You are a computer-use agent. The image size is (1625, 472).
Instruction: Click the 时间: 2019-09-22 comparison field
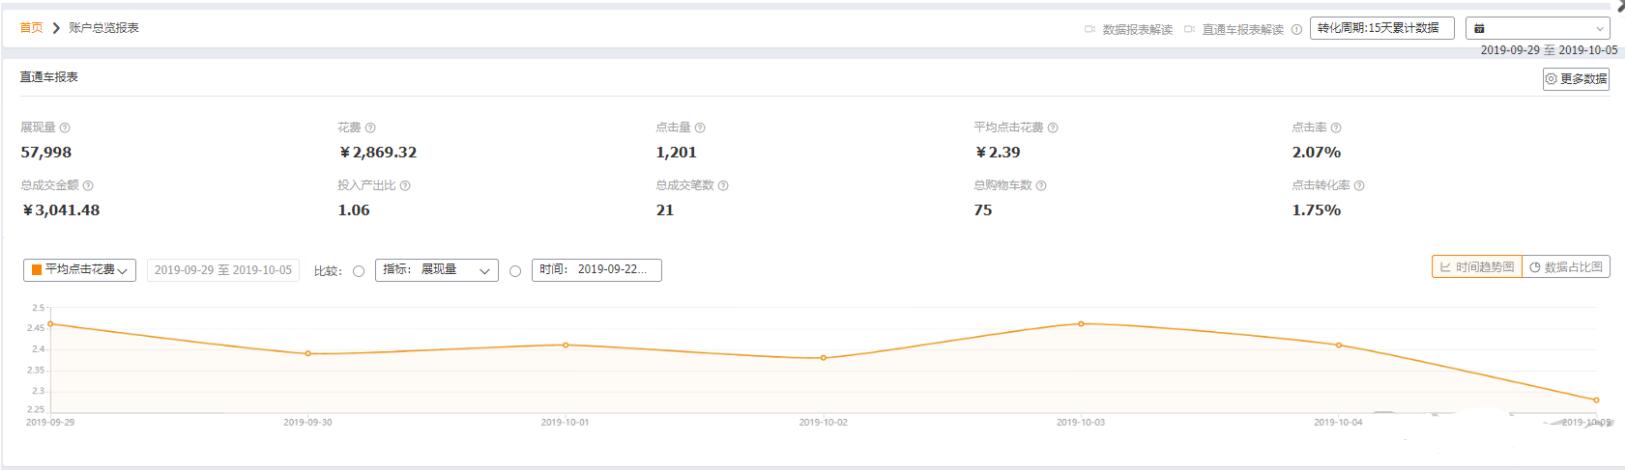click(597, 270)
